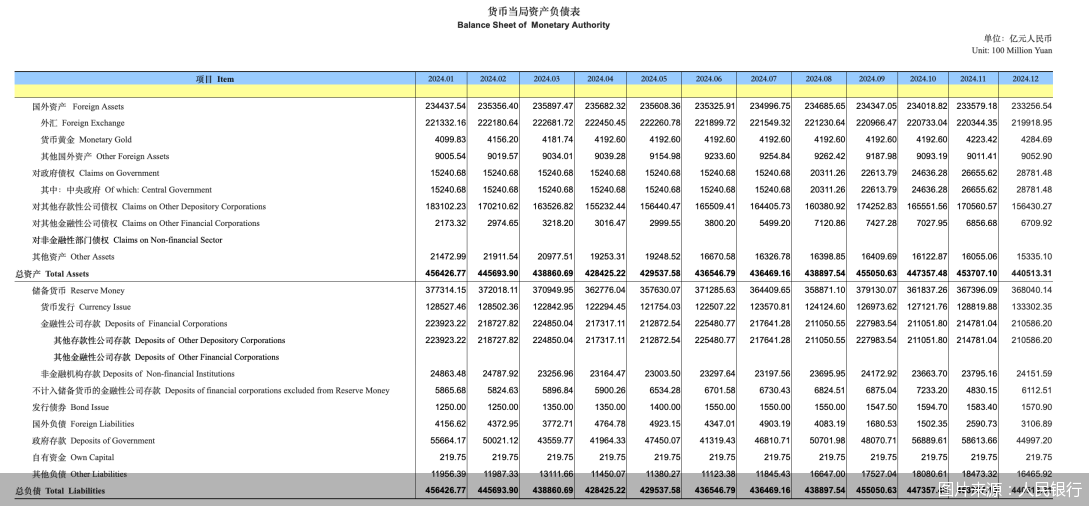Select the 2024.06 column header

(708, 79)
